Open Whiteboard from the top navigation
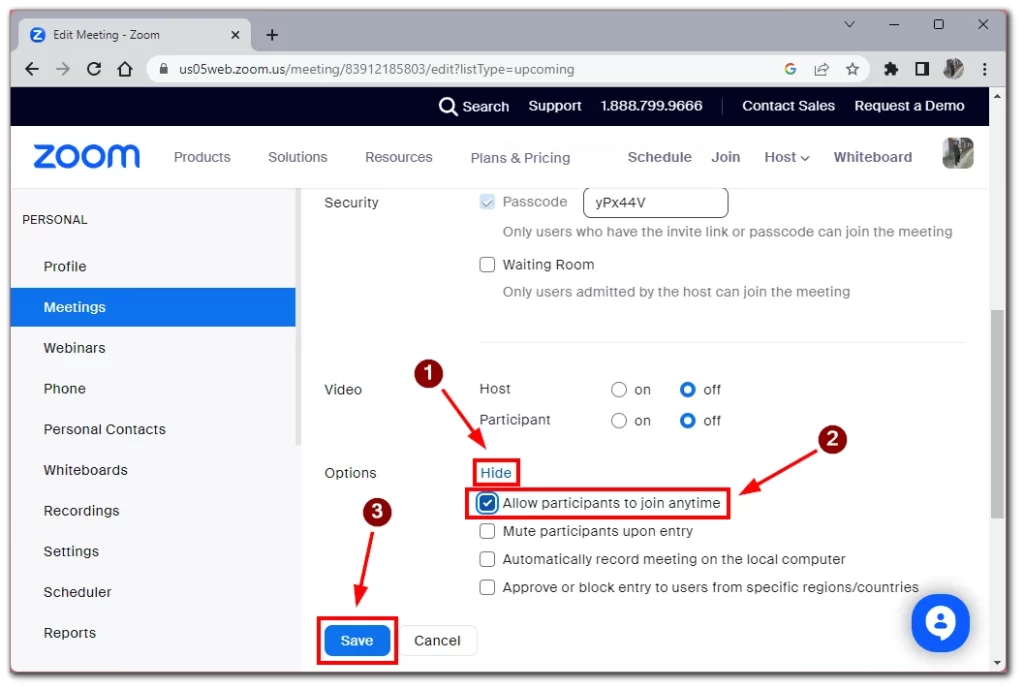 point(873,157)
